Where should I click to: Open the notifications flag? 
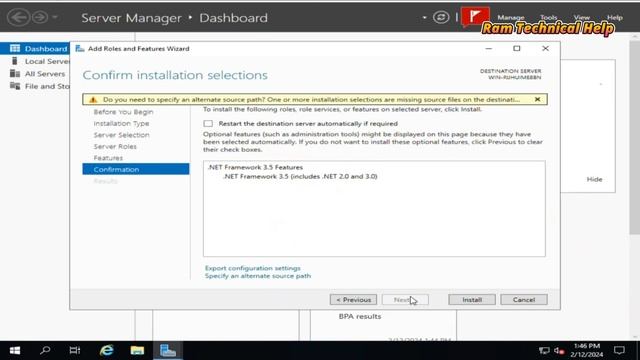click(x=475, y=17)
